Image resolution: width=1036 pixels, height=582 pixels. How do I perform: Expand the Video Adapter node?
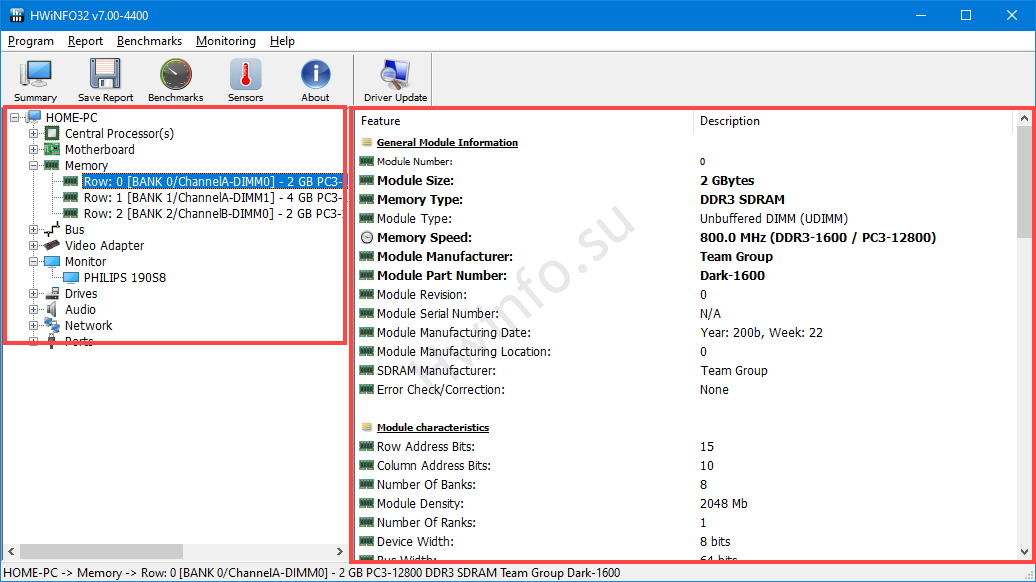[34, 246]
